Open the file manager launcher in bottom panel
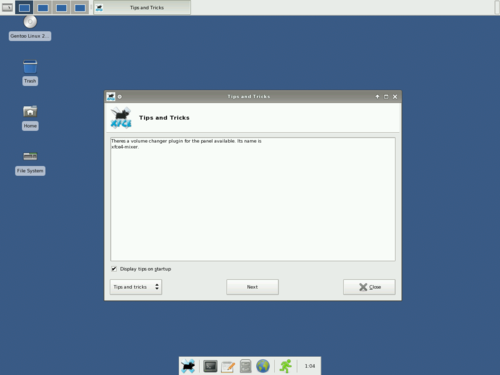 [x=245, y=366]
